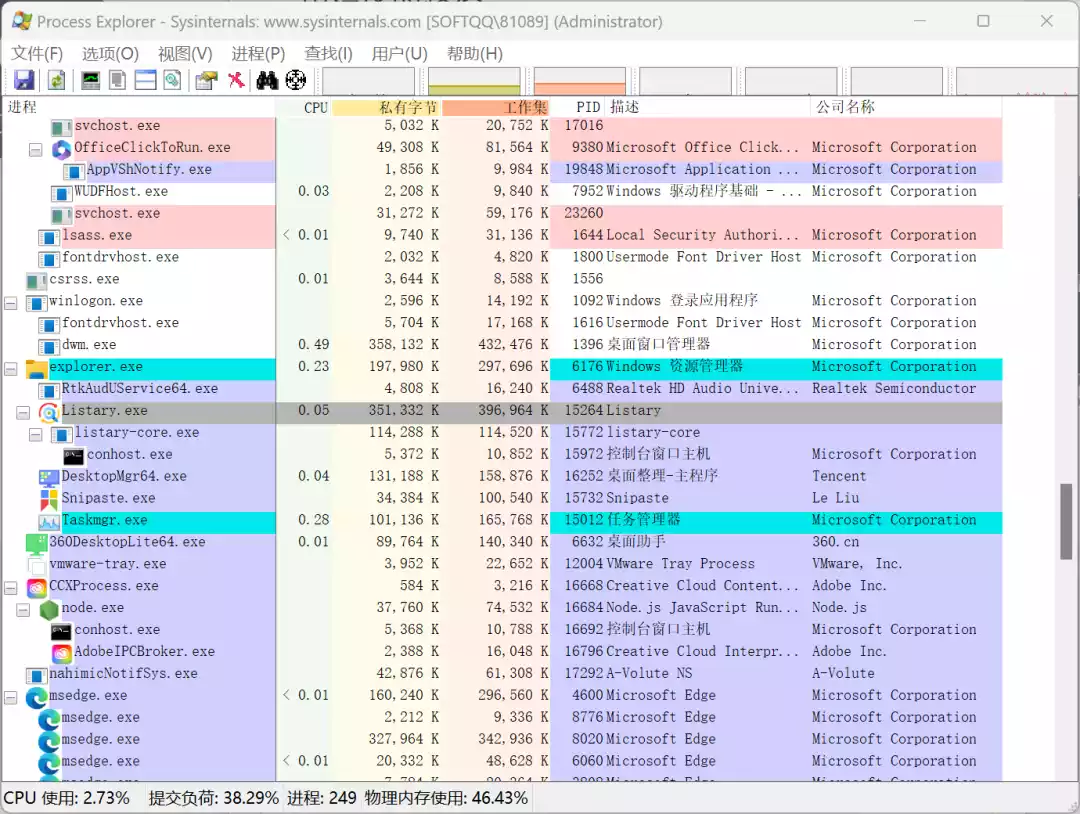1080x814 pixels.
Task: Open the System Information graph icon
Action: click(x=90, y=81)
